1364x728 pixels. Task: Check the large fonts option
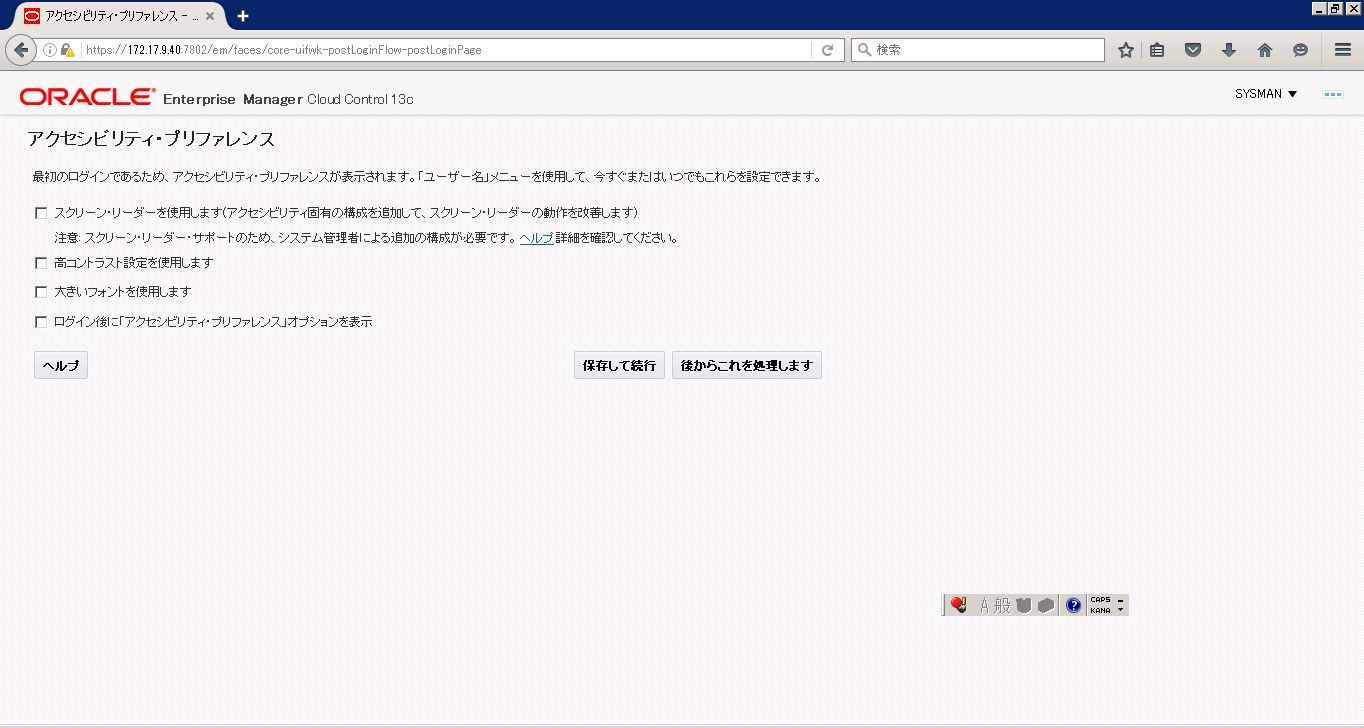click(x=41, y=292)
